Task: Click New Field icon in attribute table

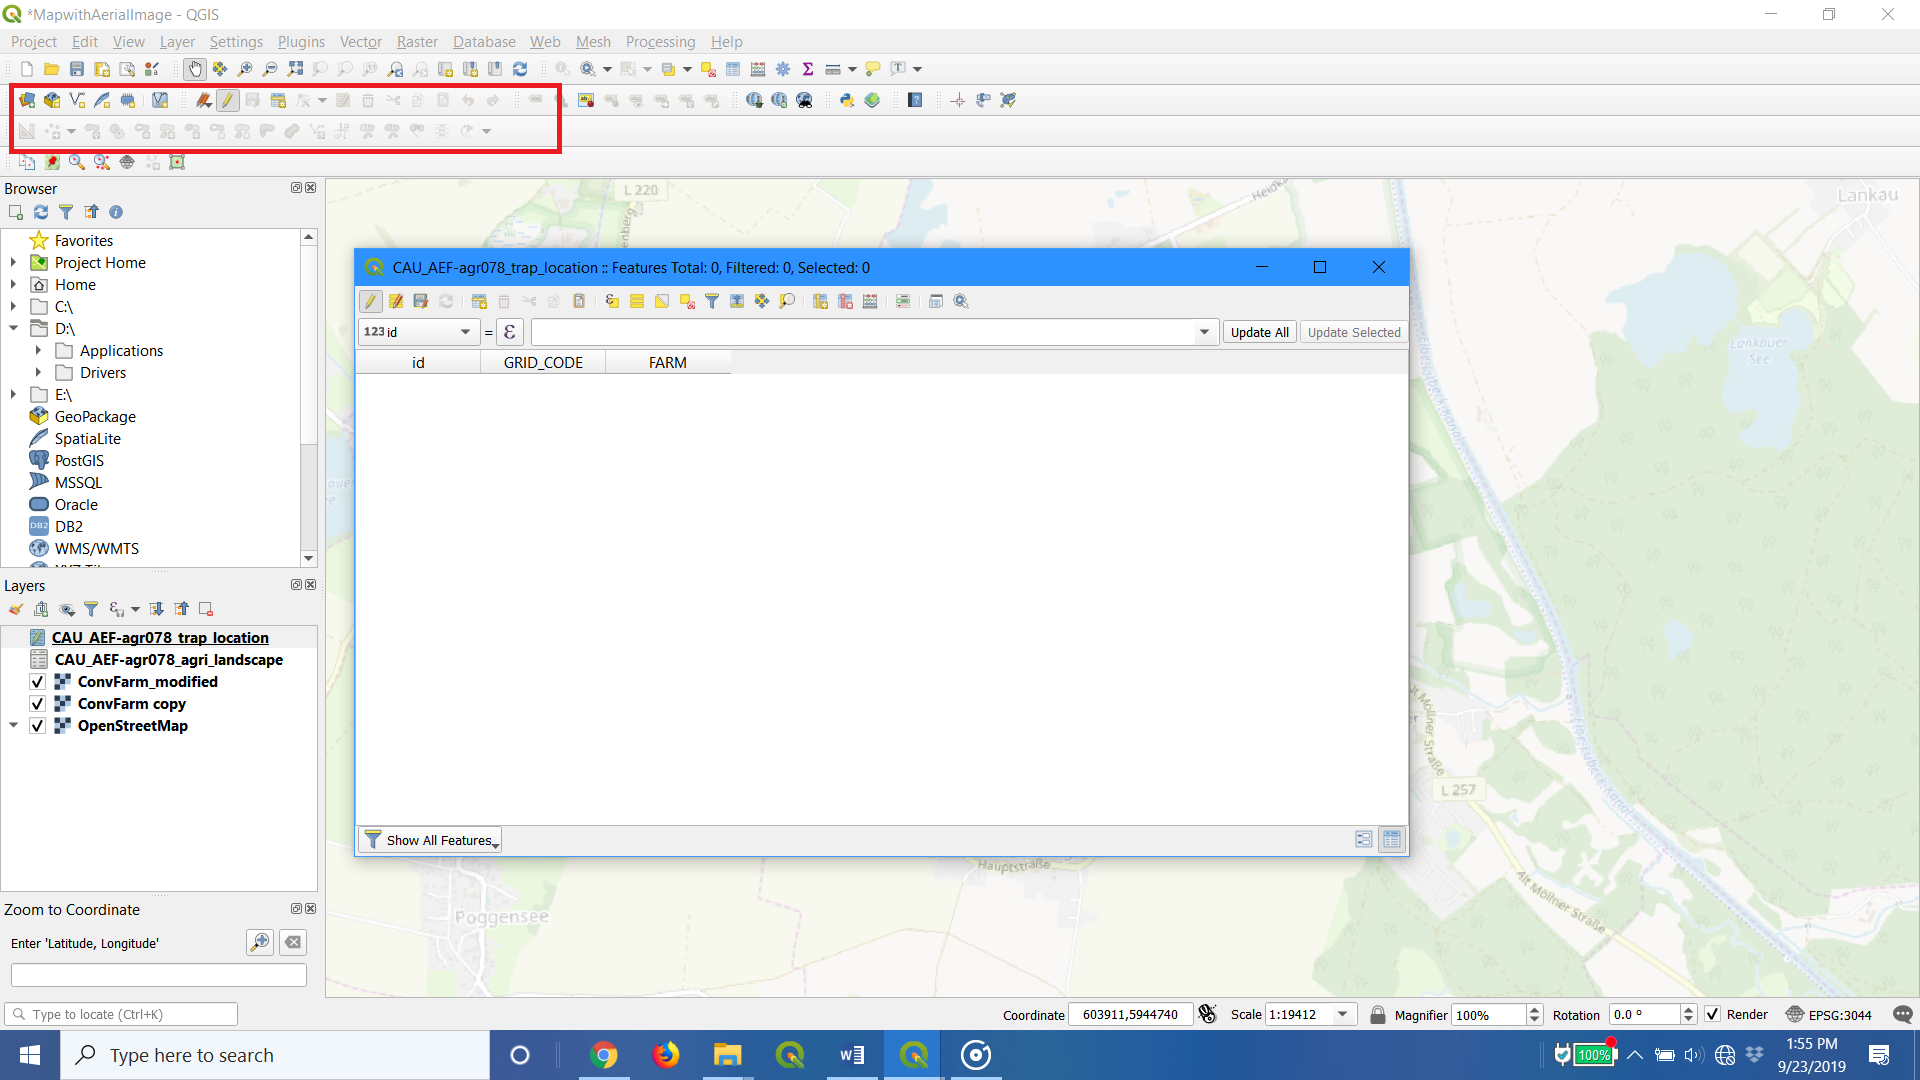Action: (821, 301)
